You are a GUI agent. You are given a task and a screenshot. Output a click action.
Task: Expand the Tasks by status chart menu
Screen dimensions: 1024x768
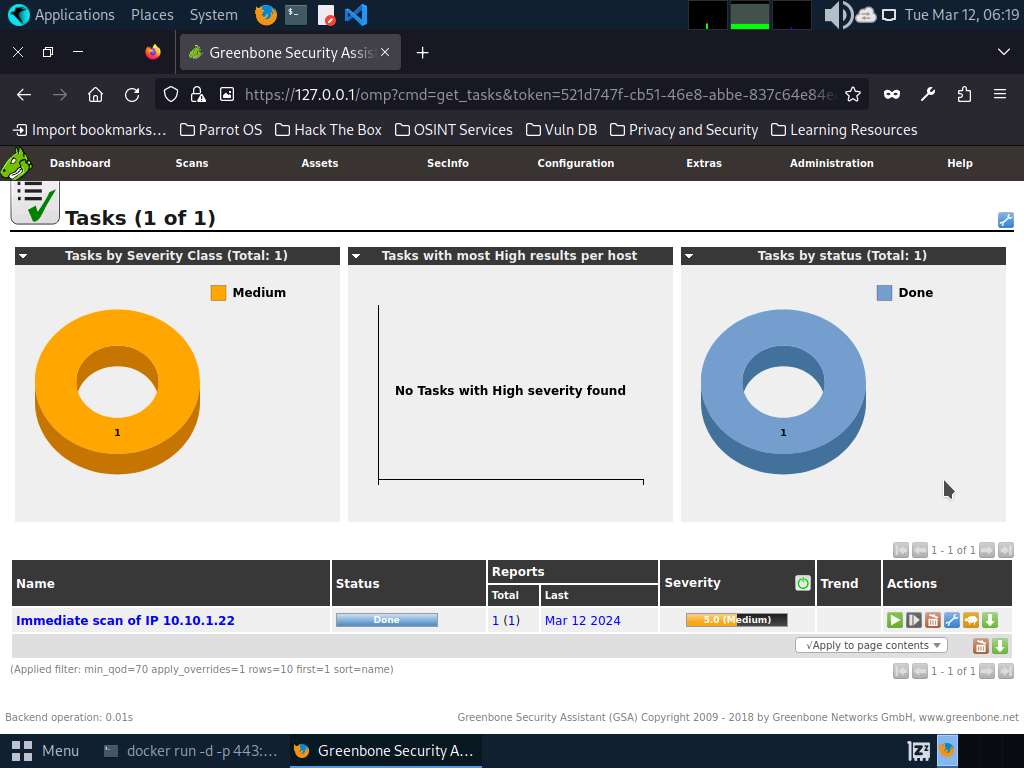[x=689, y=256]
